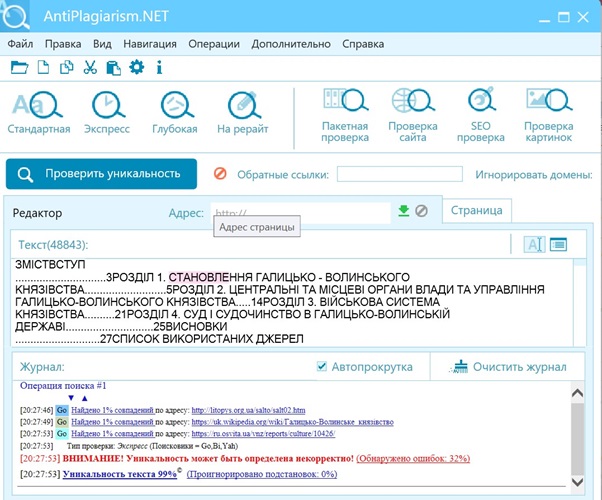Viewport: 602px width, 500px height.
Task: Click in the Адрес URL field
Action: (x=300, y=212)
